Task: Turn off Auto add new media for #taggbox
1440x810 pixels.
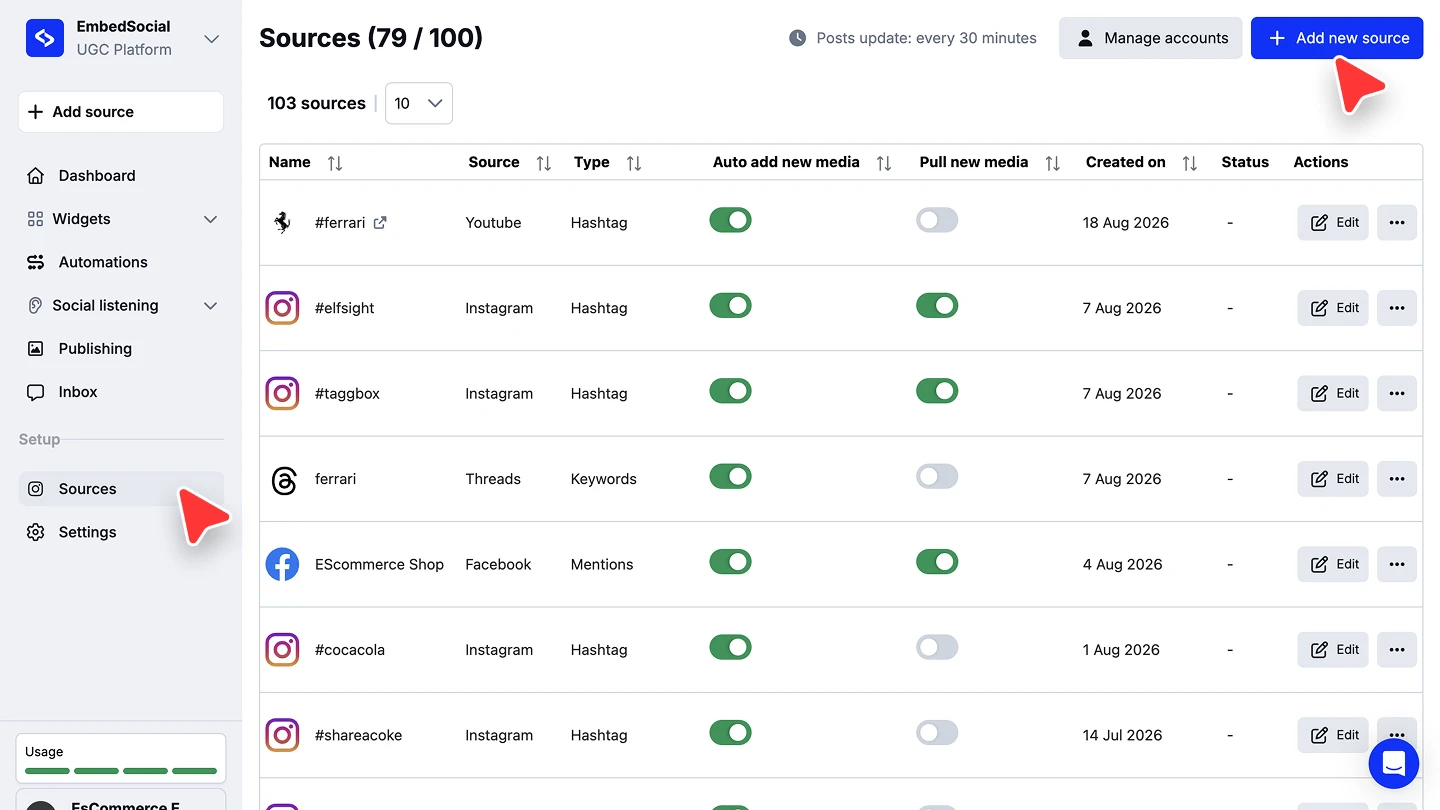Action: pos(730,391)
